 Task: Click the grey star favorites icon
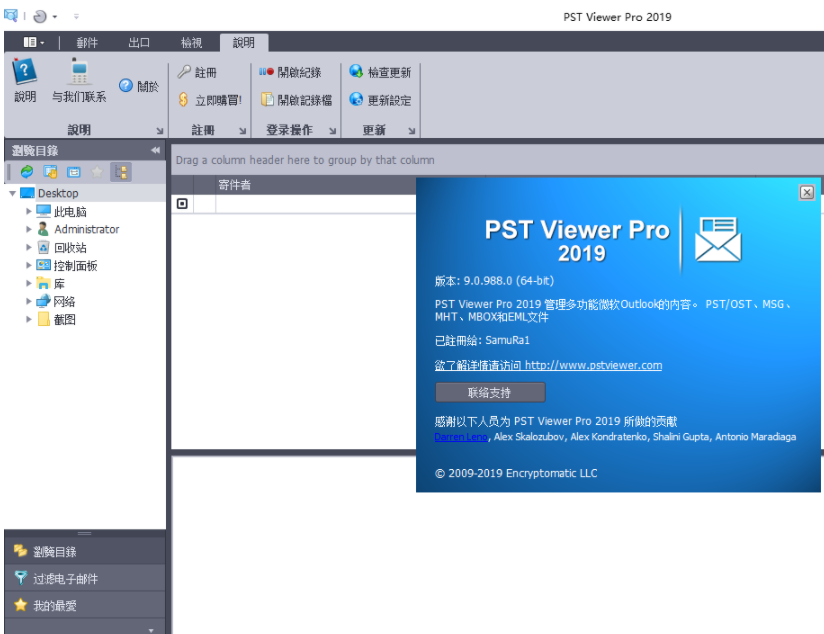coord(97,172)
